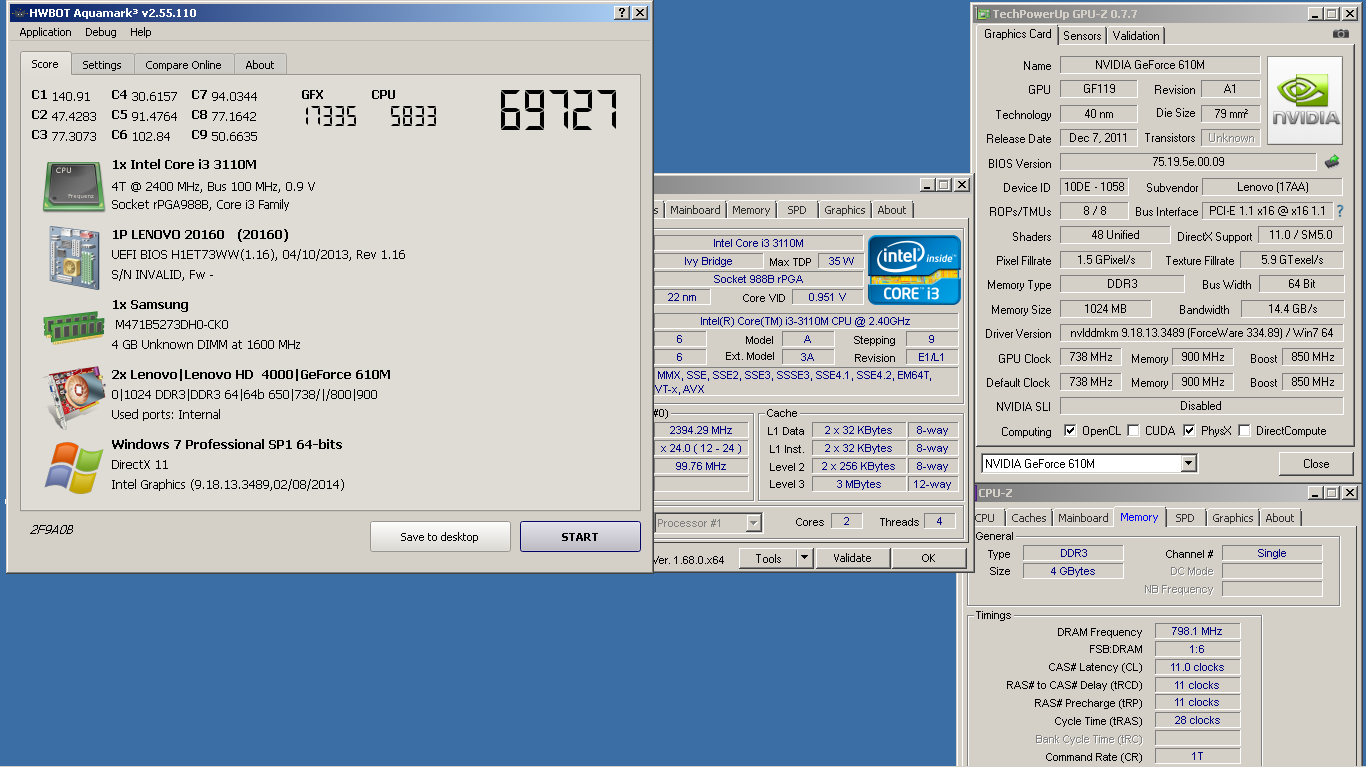Toggle the PhysX checkbox in GPU-Z

(1189, 431)
